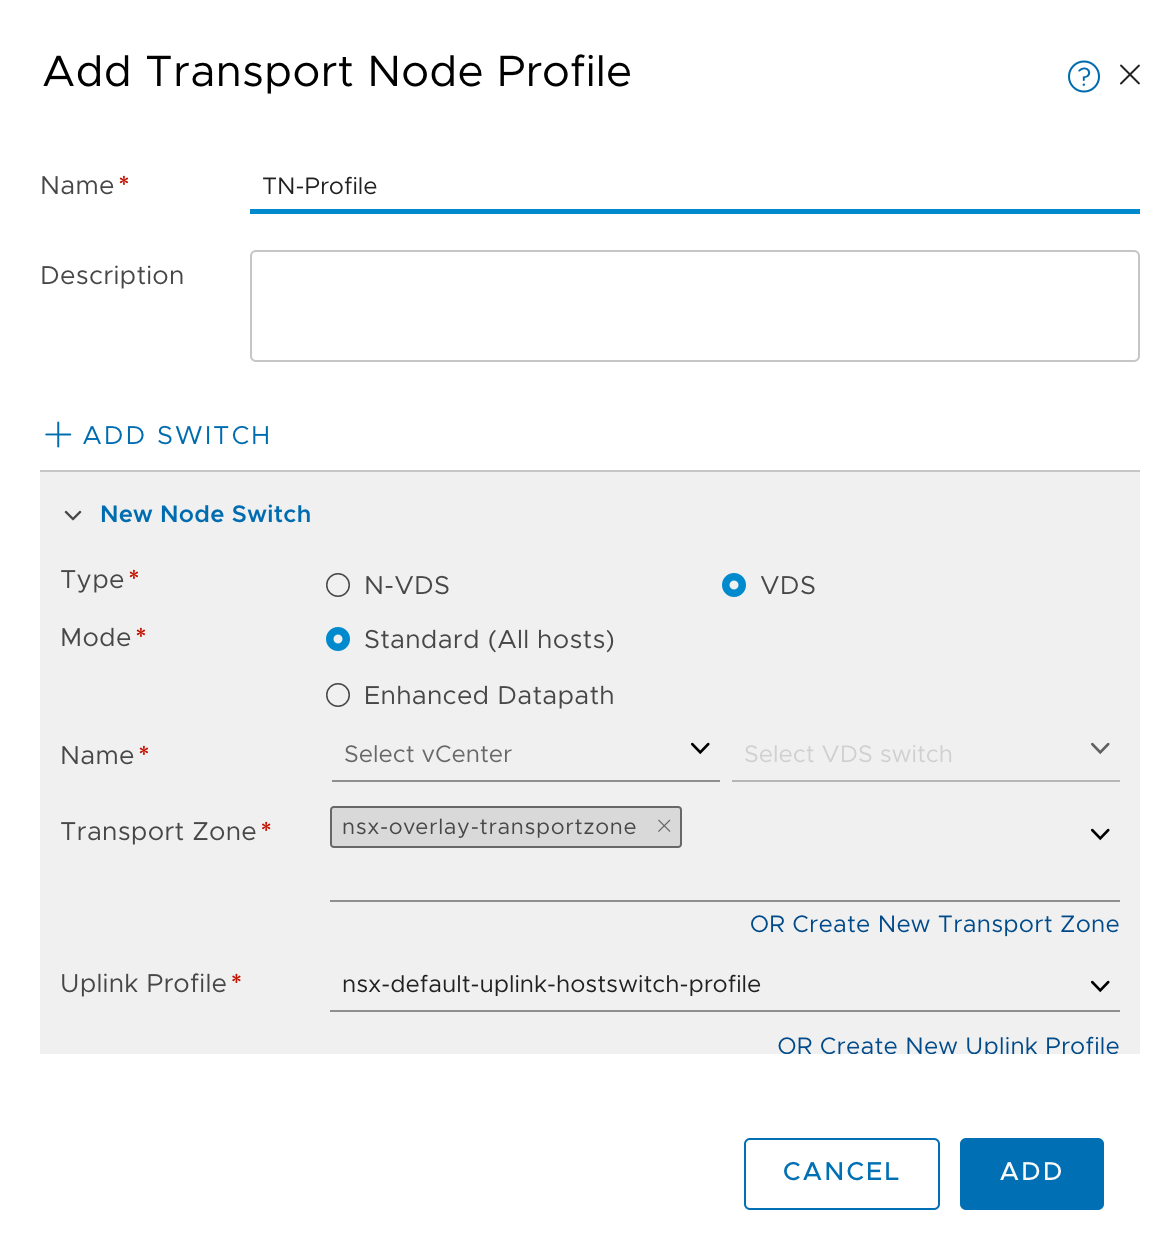The image size is (1170, 1234).
Task: Open the Select VDS switch dropdown
Action: [x=926, y=754]
